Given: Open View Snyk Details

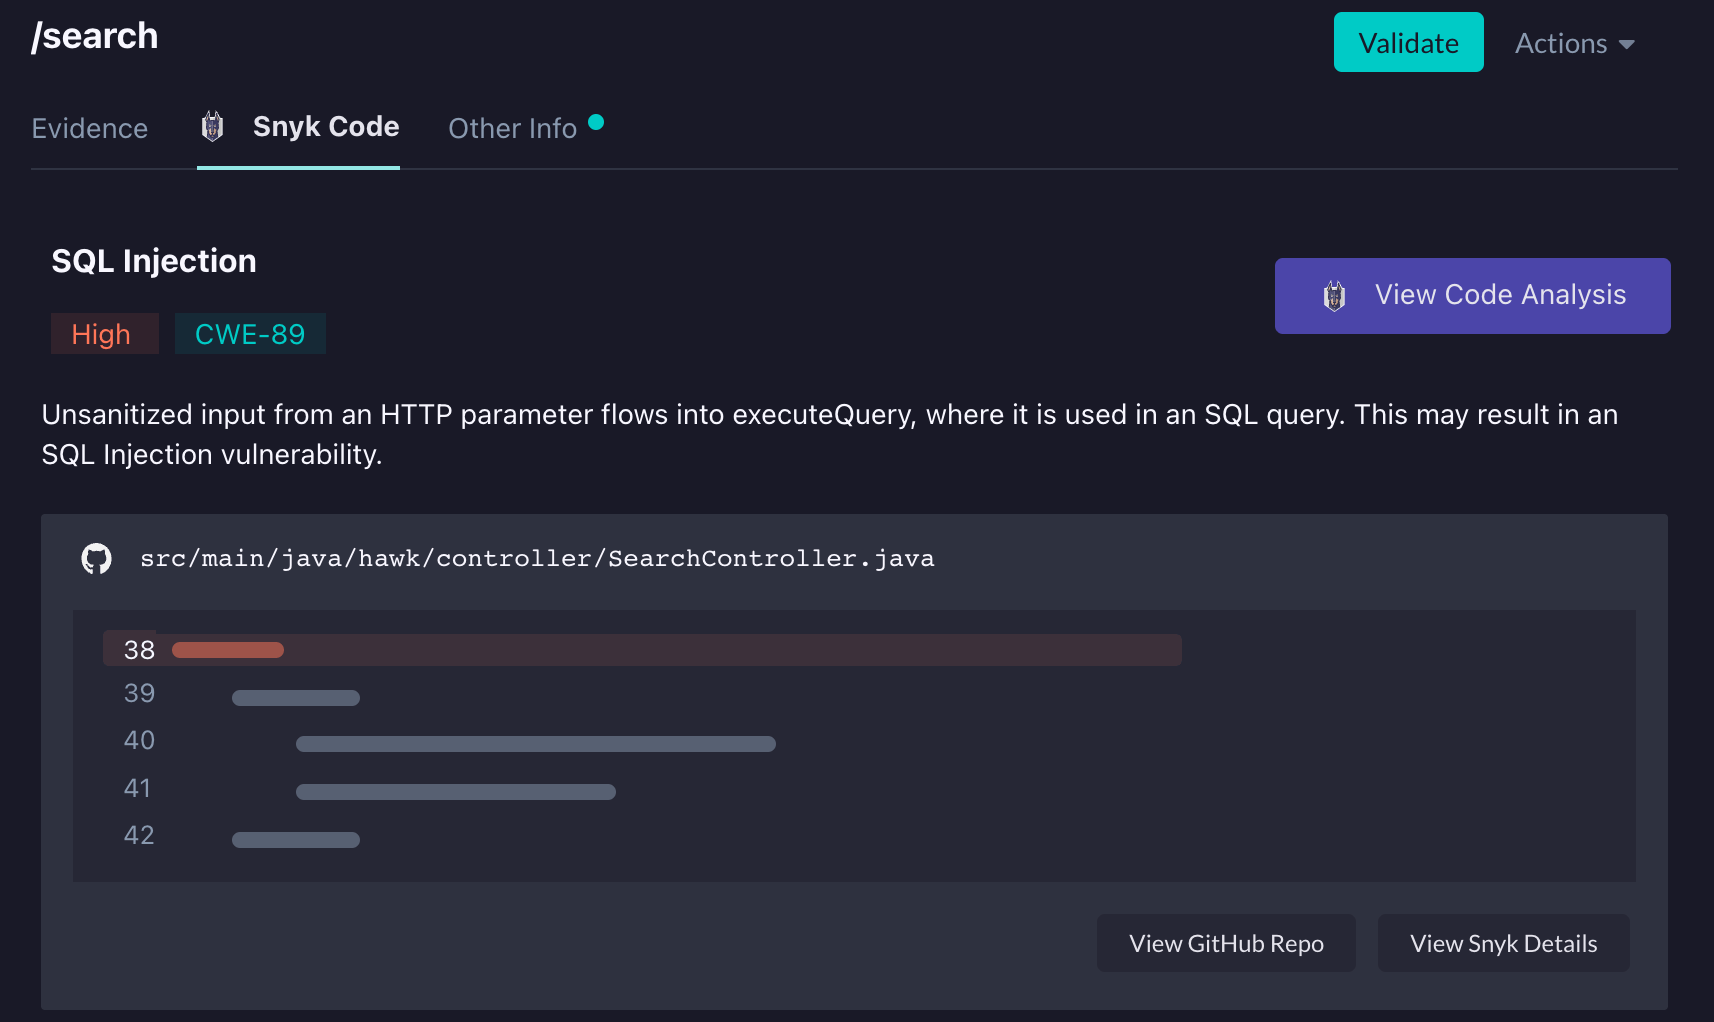Looking at the screenshot, I should coord(1503,943).
